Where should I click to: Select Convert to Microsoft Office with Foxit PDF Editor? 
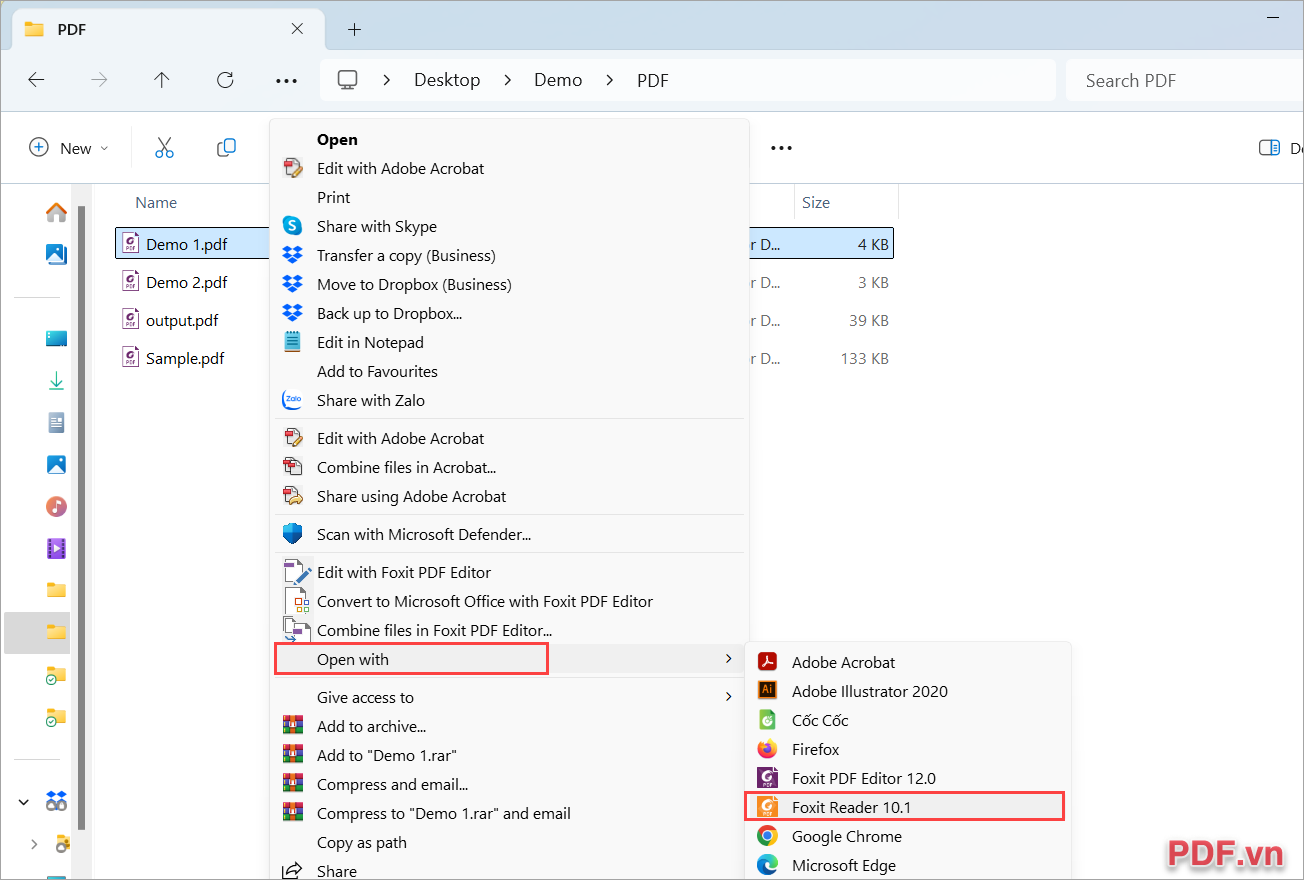coord(485,601)
